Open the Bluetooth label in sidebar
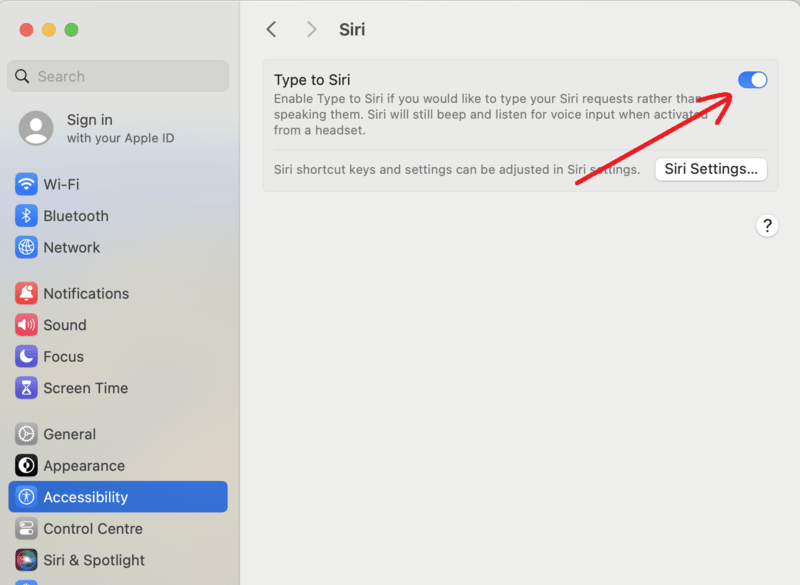800x585 pixels. point(76,216)
